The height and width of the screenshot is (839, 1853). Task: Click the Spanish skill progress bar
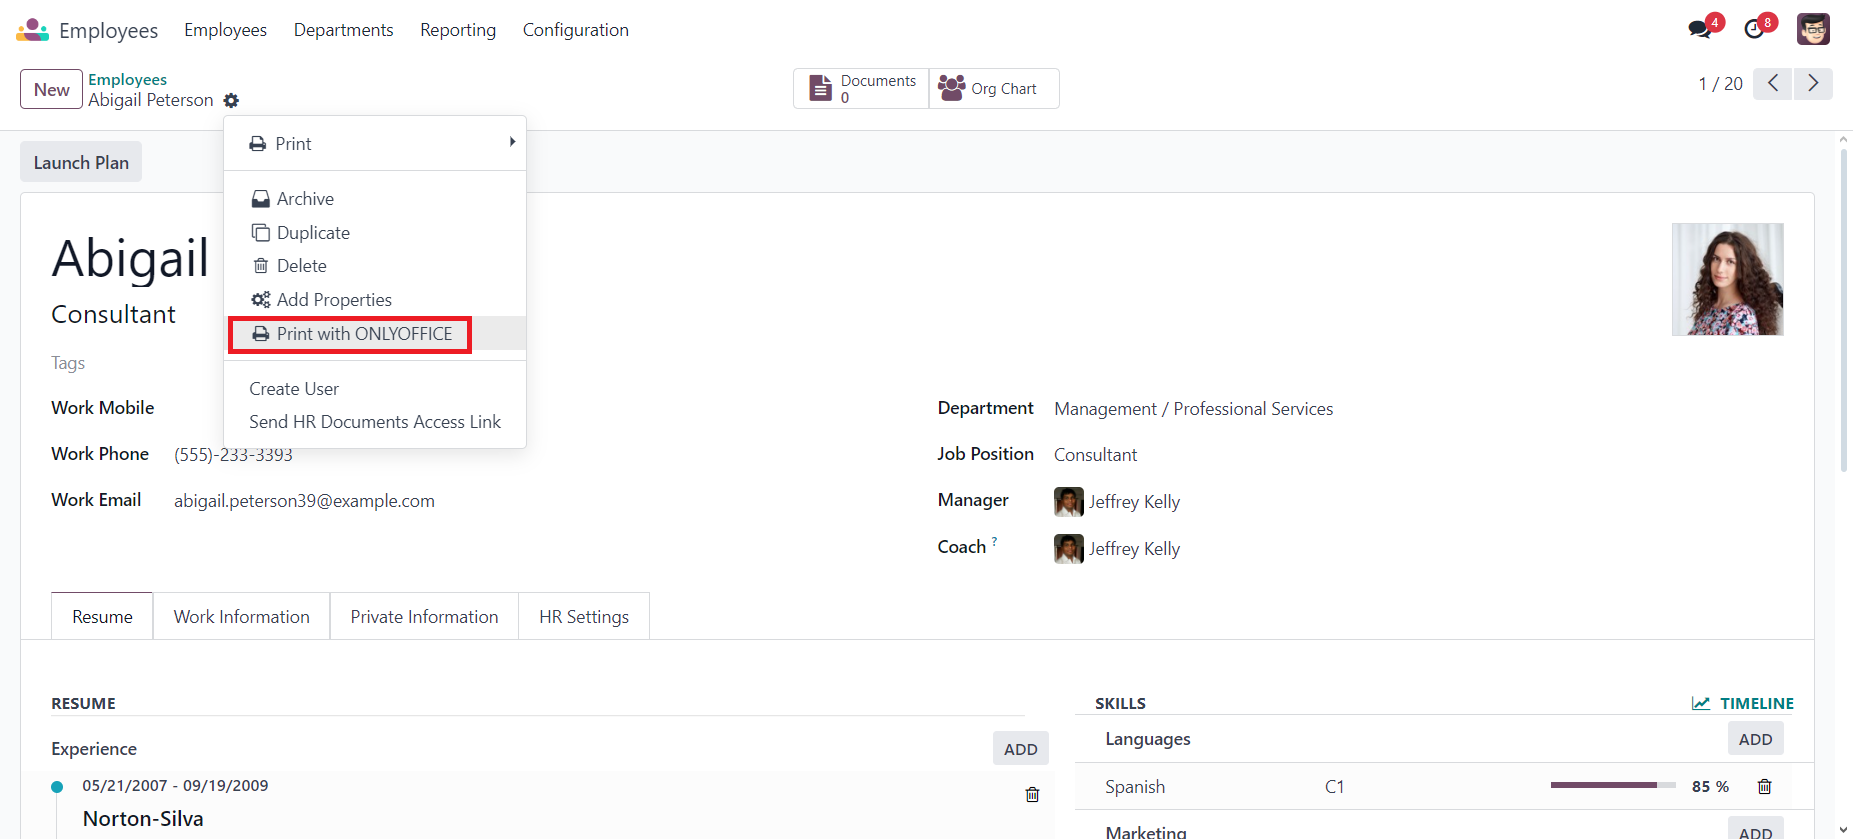click(x=1612, y=786)
